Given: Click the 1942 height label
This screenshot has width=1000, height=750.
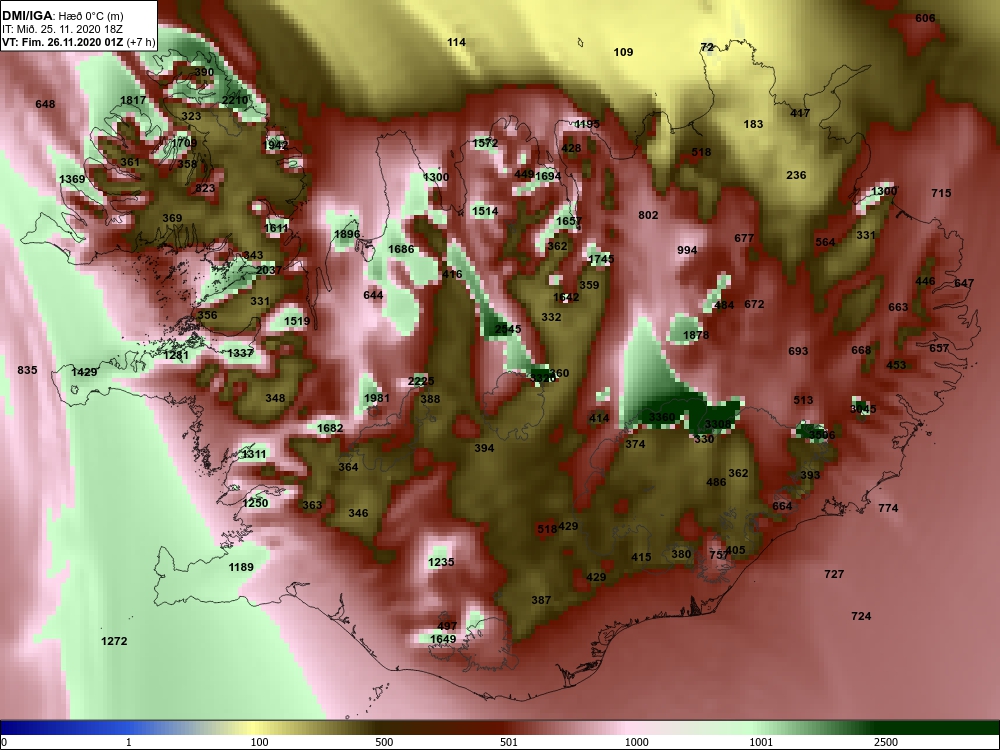Looking at the screenshot, I should (276, 145).
